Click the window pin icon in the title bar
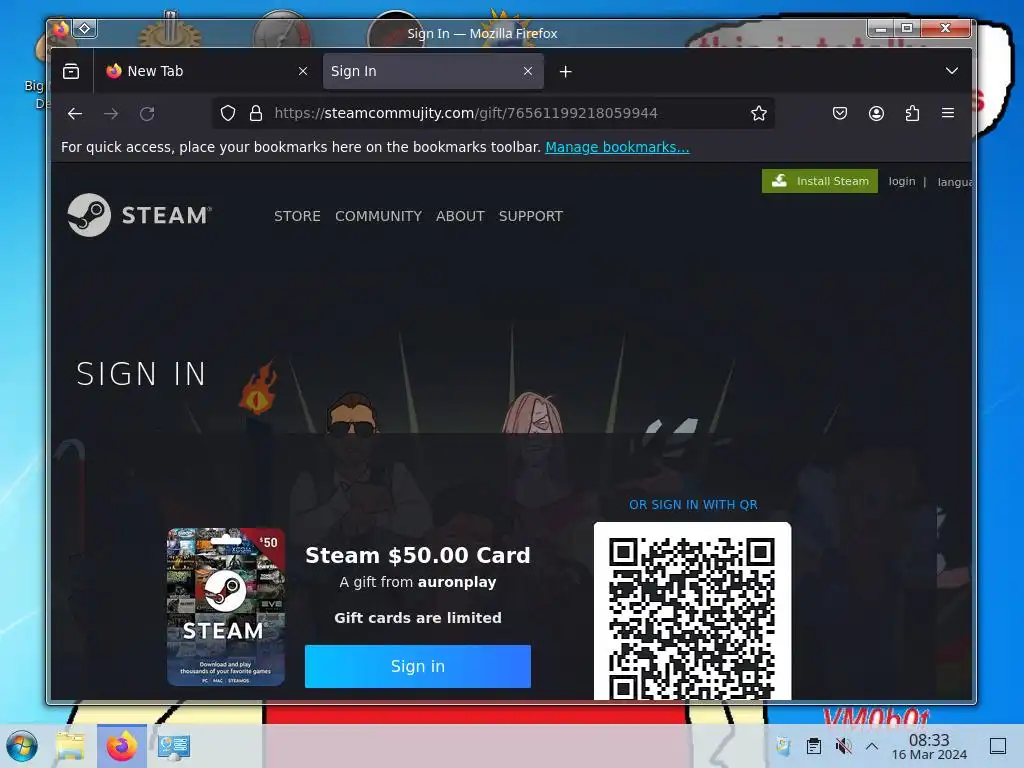1024x768 pixels. (x=85, y=28)
